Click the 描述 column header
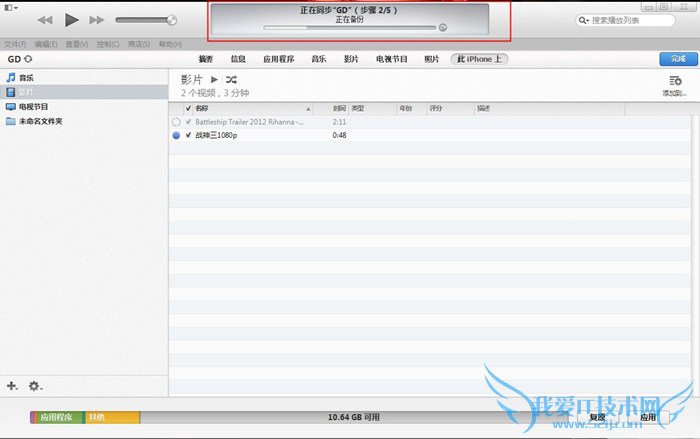Viewport: 700px width, 439px height. click(x=549, y=108)
